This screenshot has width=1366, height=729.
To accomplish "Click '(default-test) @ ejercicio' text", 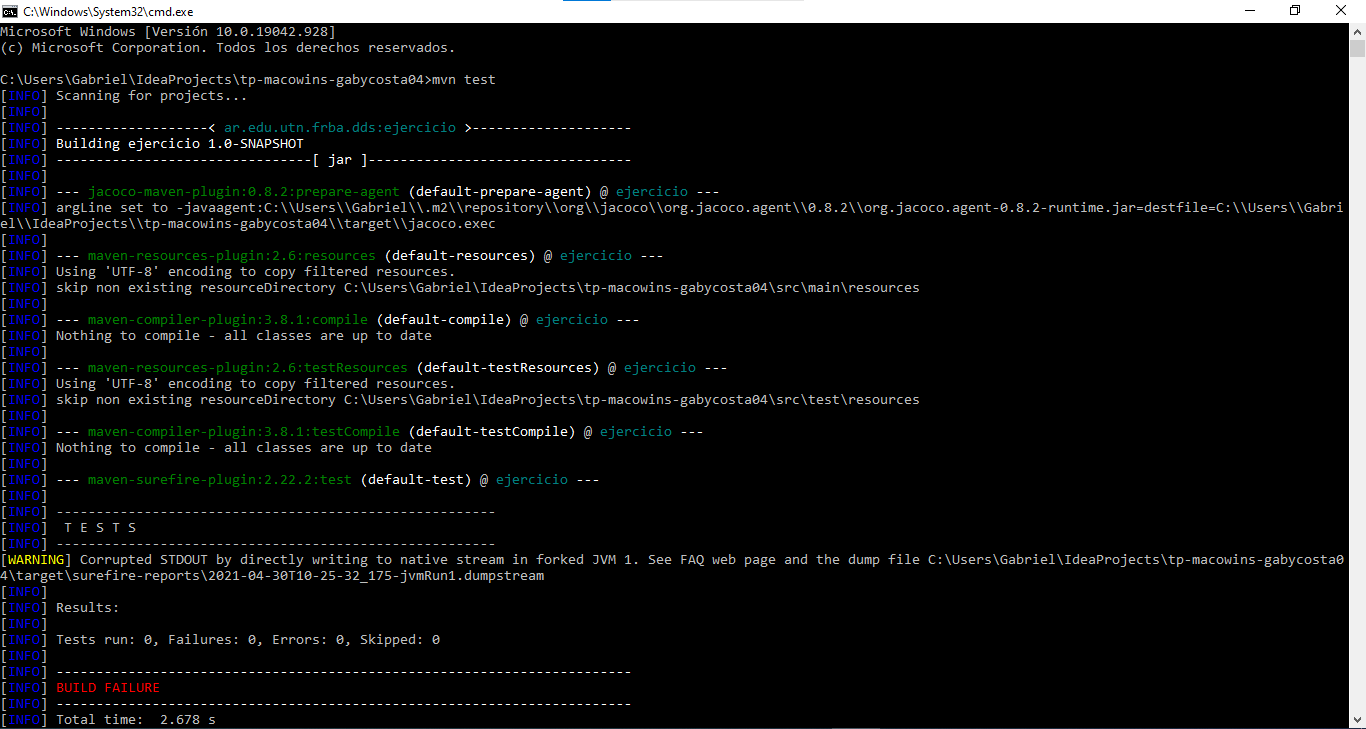I will point(464,480).
